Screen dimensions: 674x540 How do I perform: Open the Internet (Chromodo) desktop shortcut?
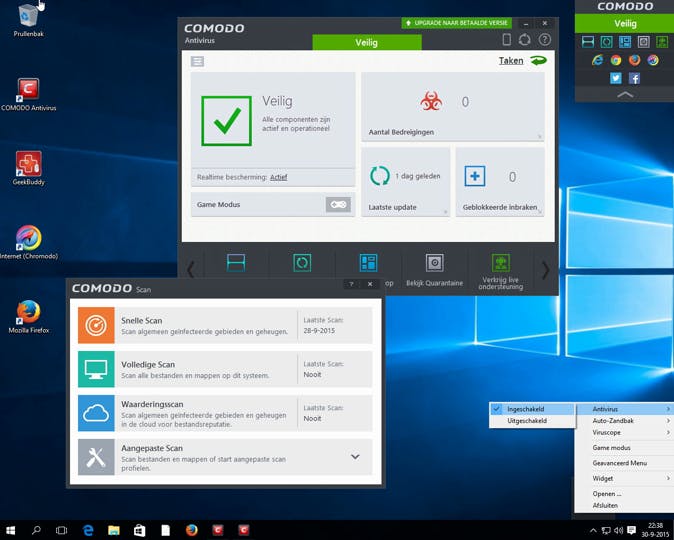click(29, 242)
